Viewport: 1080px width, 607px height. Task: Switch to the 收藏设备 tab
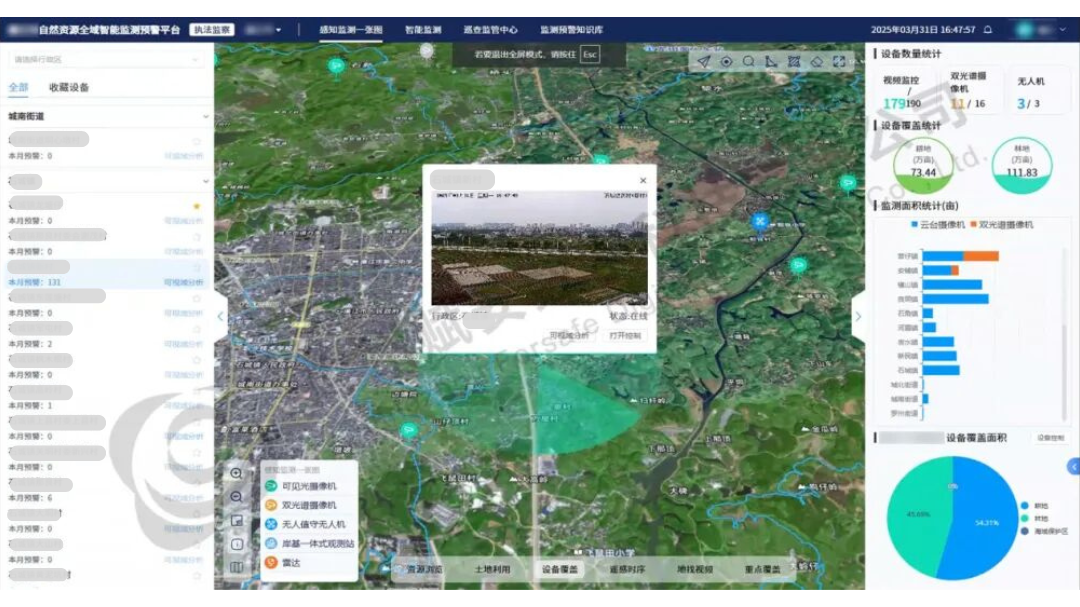coord(69,88)
